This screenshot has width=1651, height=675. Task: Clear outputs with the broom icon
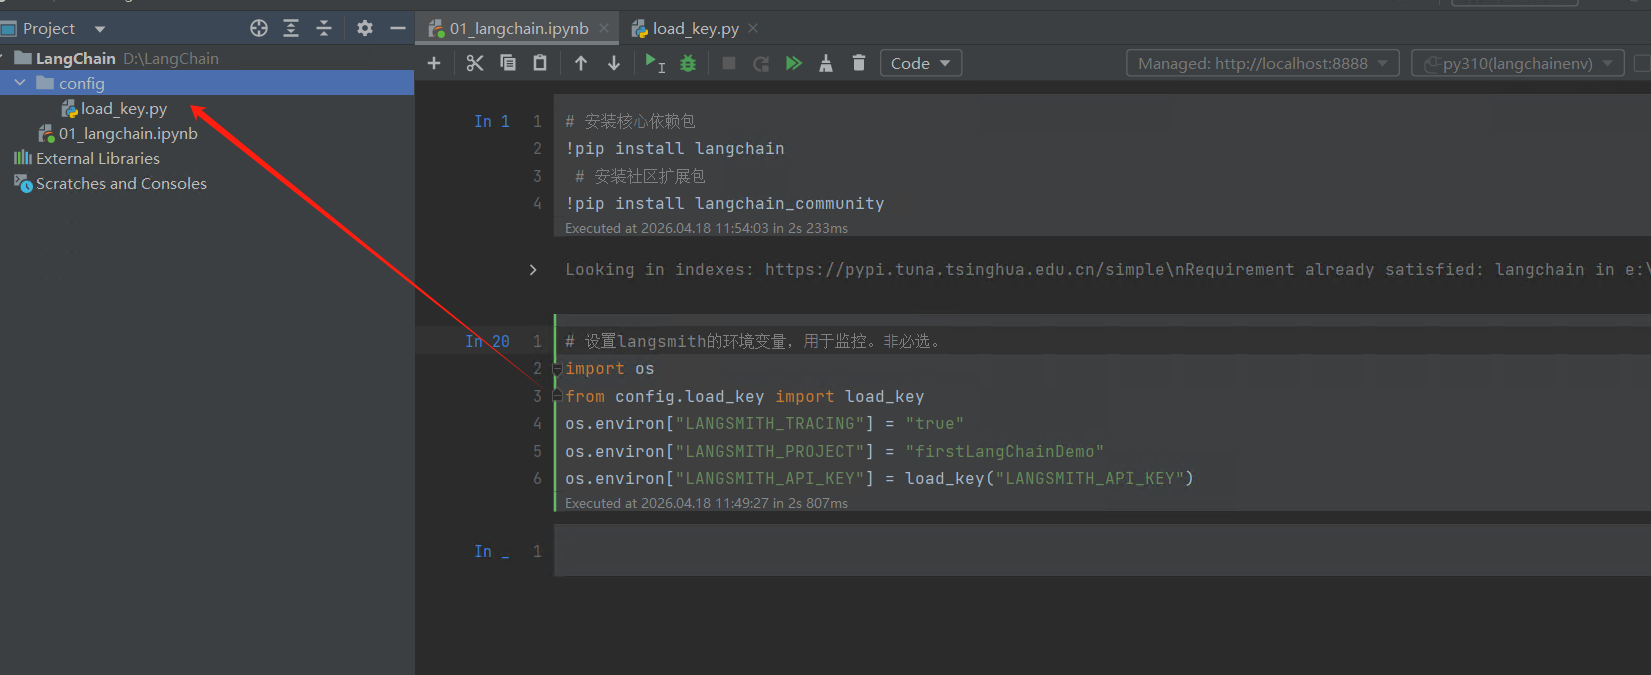(x=826, y=63)
